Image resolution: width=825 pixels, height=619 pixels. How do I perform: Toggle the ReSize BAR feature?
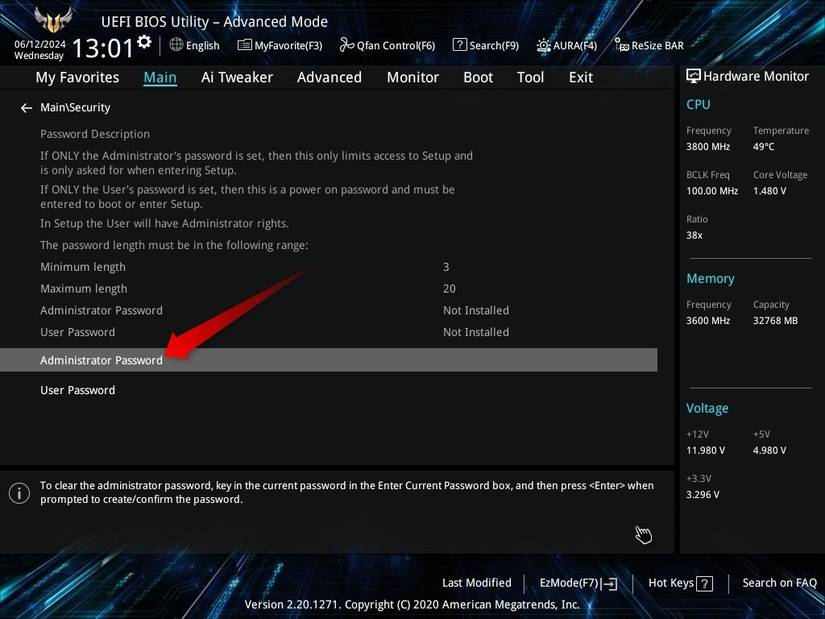pyautogui.click(x=647, y=45)
